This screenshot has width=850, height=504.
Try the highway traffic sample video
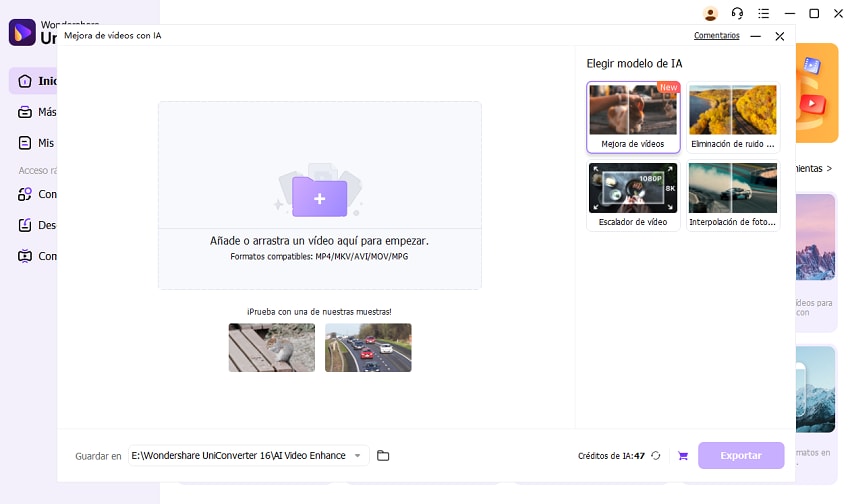tap(368, 347)
